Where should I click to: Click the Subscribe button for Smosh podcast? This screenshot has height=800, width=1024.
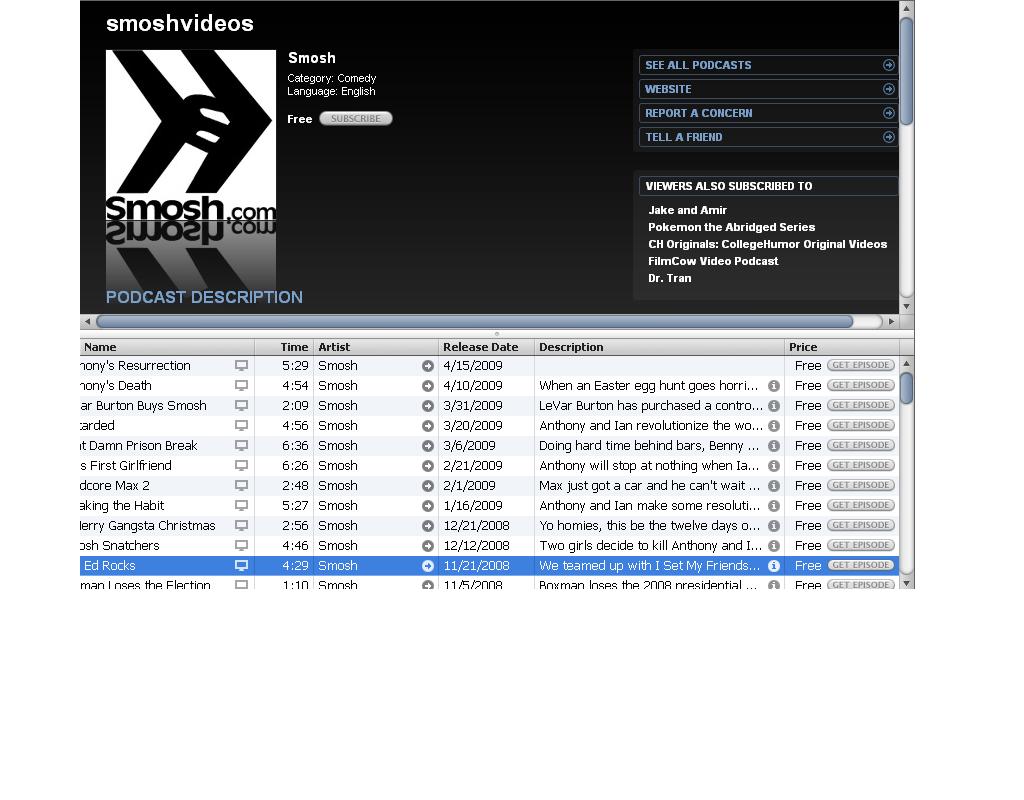click(x=355, y=118)
